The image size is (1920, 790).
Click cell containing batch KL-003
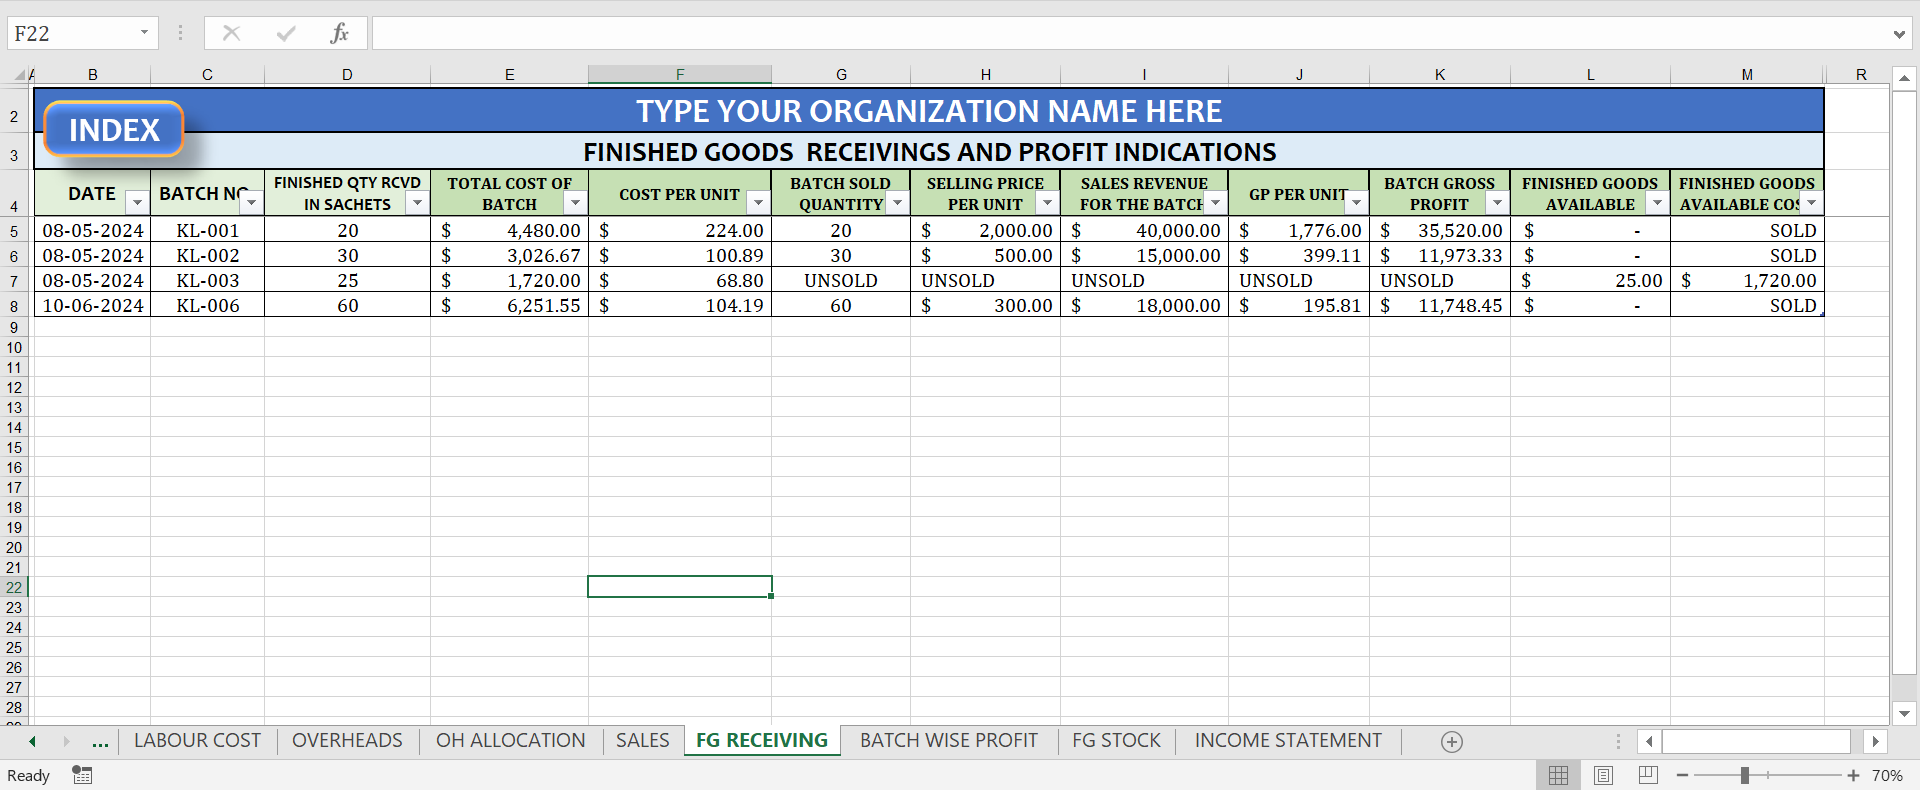[x=208, y=280]
